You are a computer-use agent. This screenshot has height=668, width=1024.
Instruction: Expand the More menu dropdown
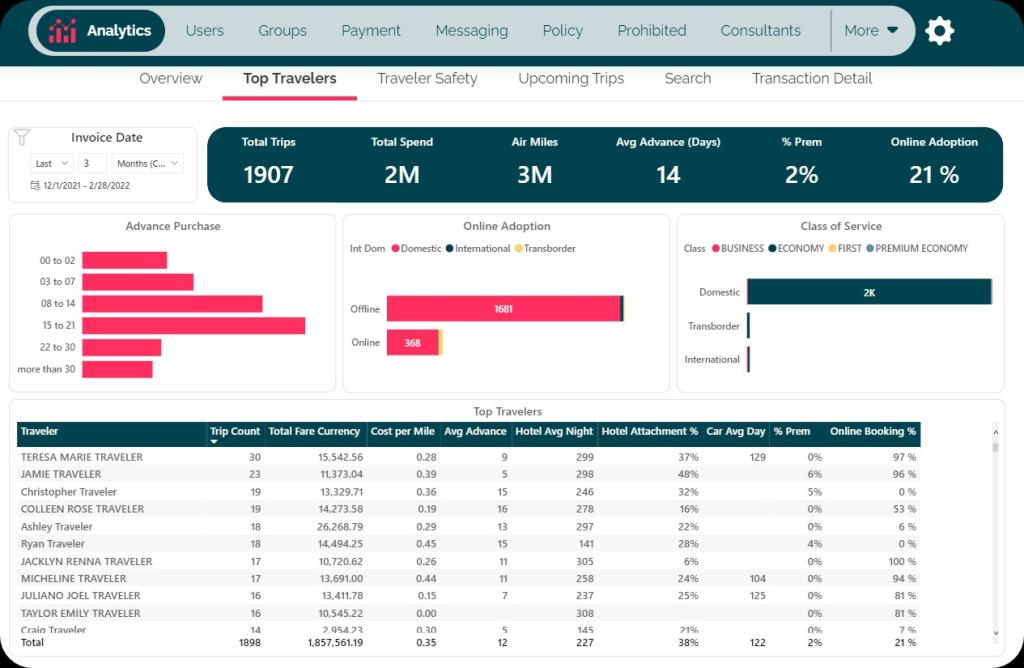click(x=870, y=31)
